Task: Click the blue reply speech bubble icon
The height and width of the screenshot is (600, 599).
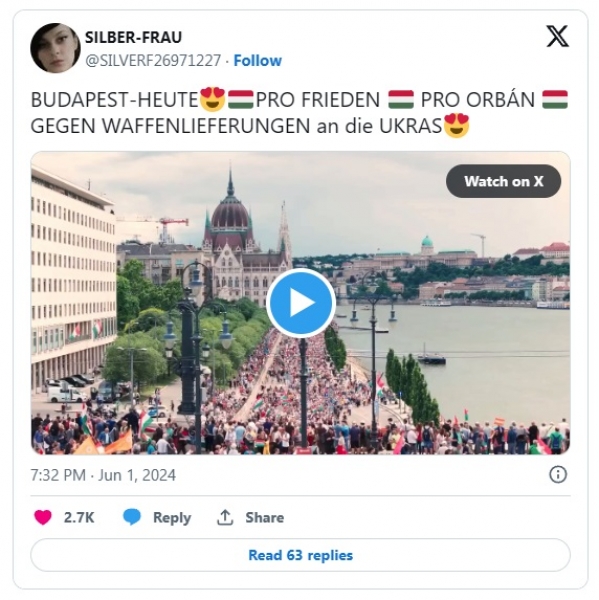Action: [x=132, y=517]
